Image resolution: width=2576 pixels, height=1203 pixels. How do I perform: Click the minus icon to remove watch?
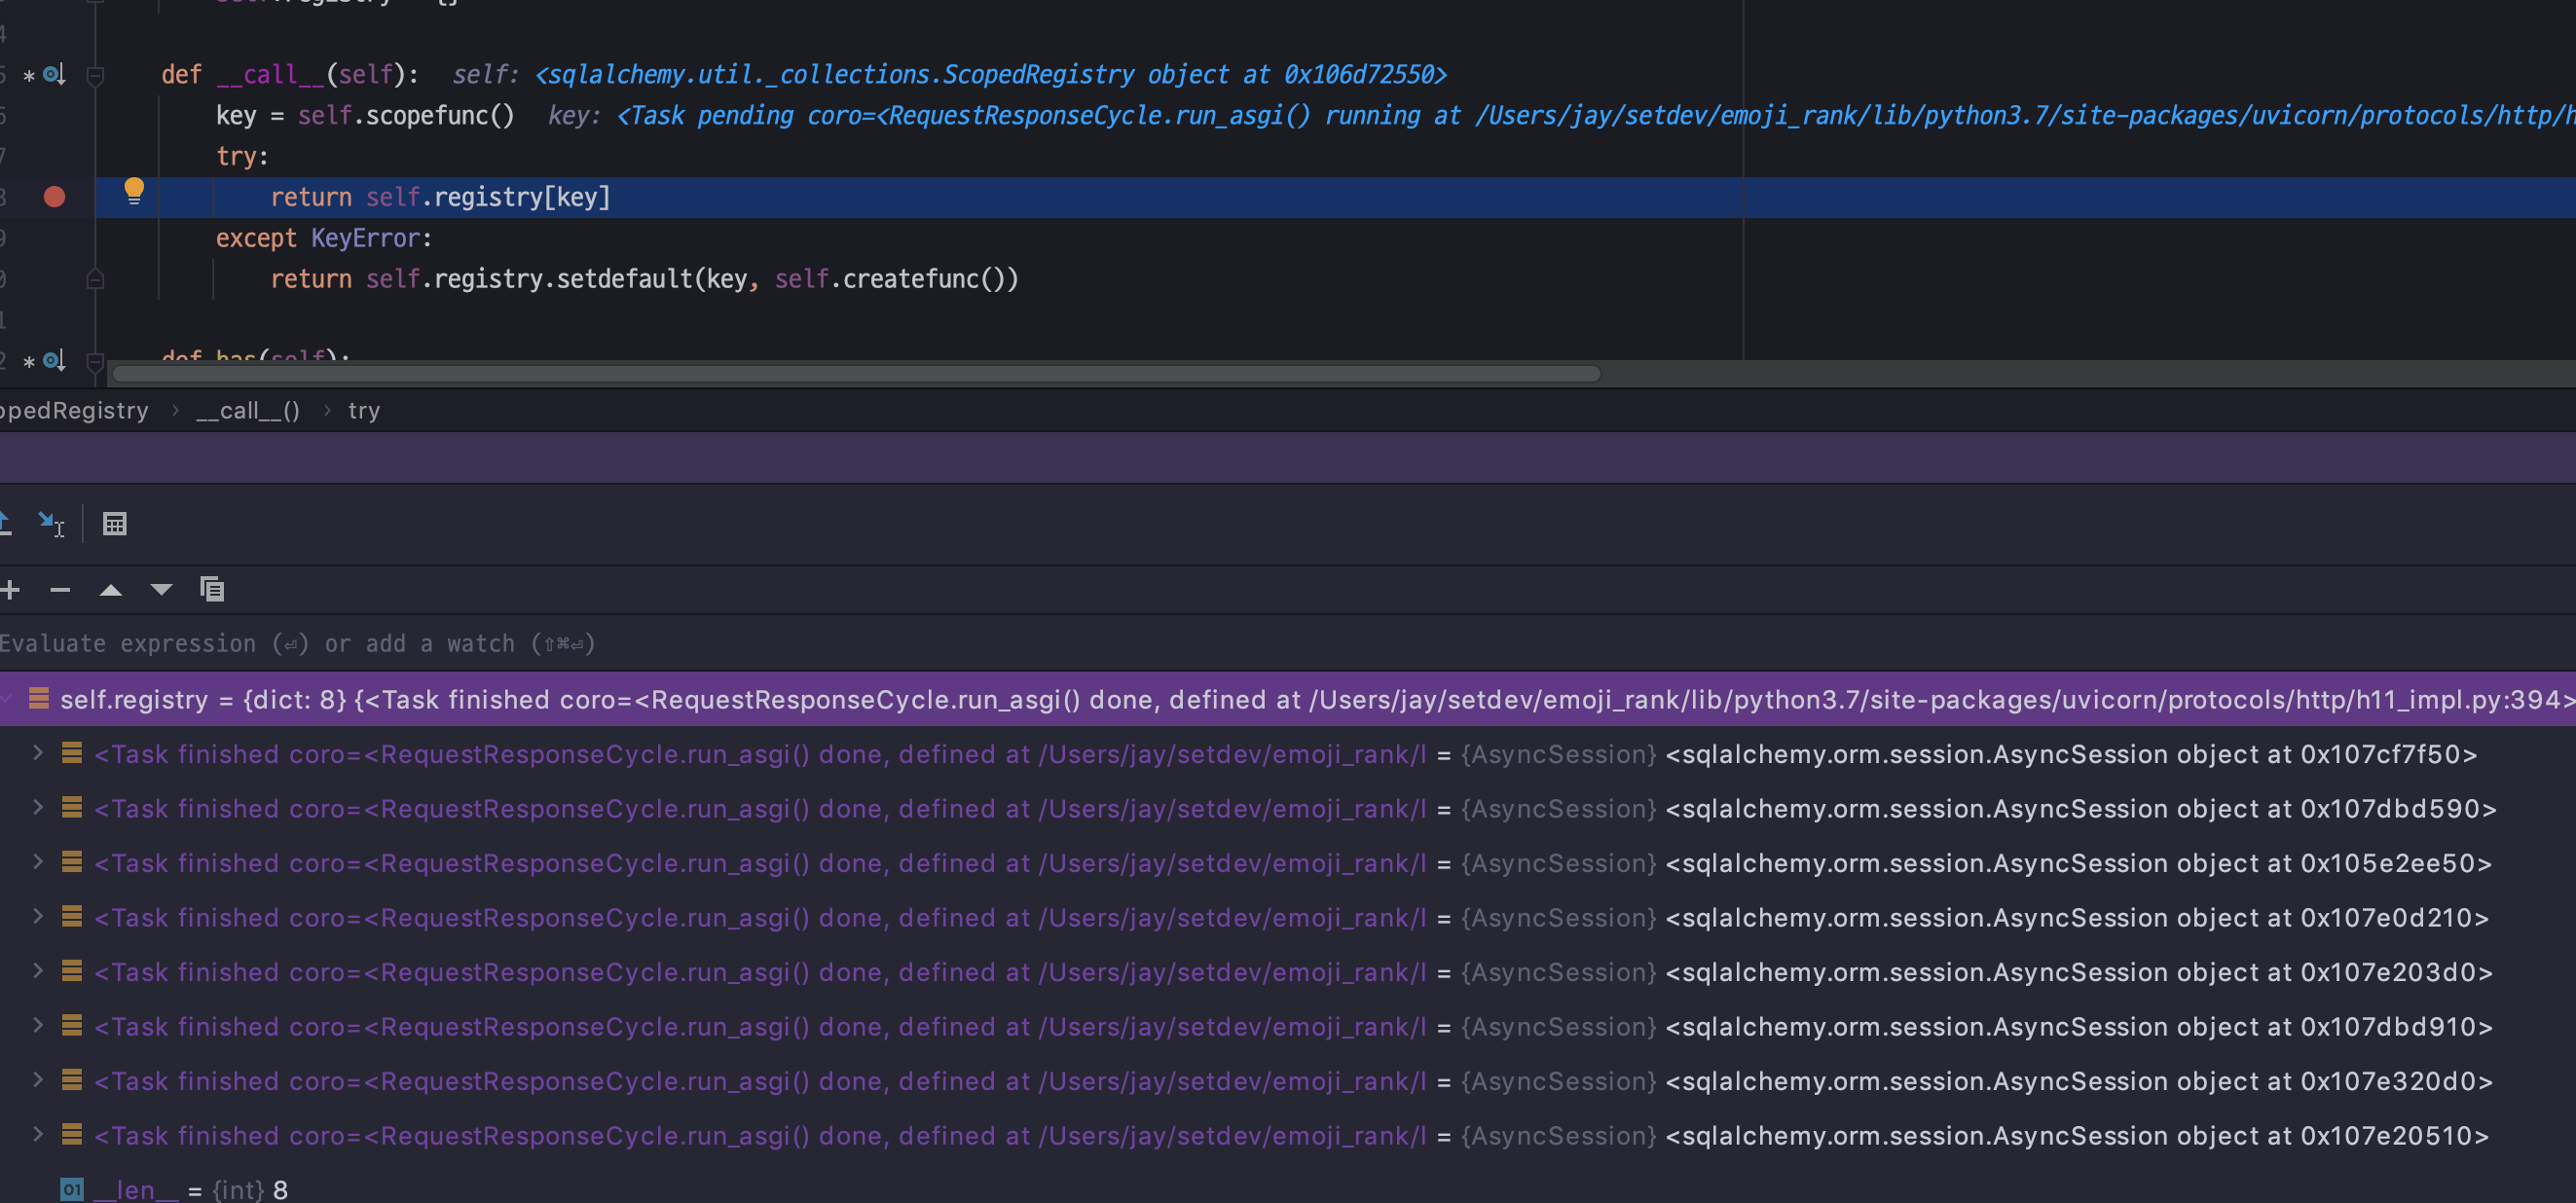click(60, 590)
